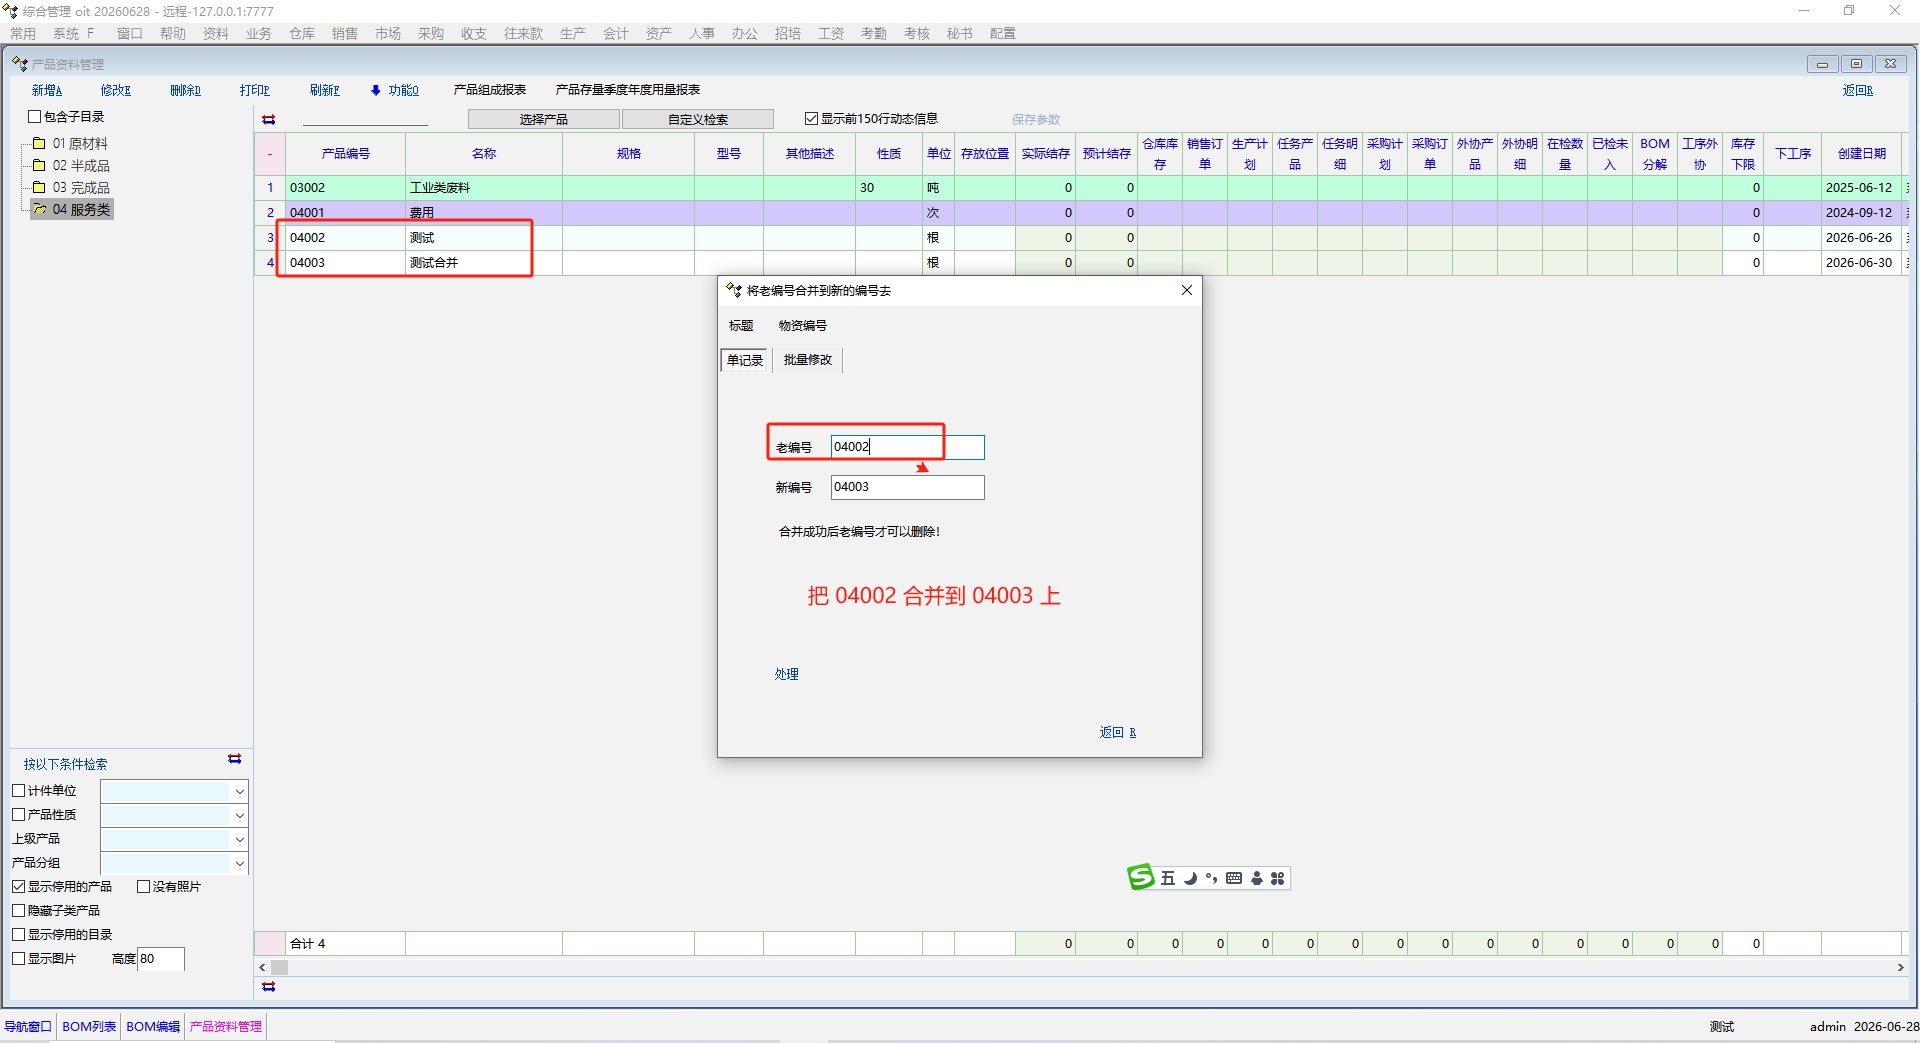This screenshot has width=1920, height=1043.
Task: Click the 老编号 input field
Action: click(907, 447)
